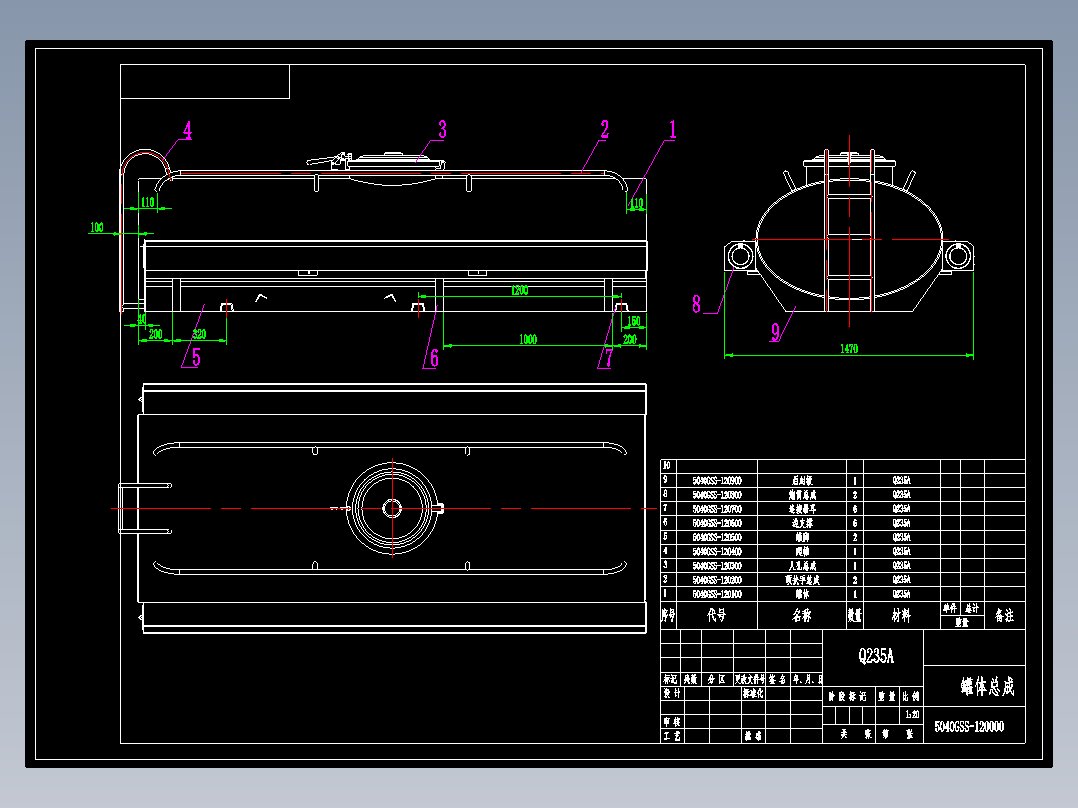
Task: Pick the 320 dimension text
Action: click(199, 334)
